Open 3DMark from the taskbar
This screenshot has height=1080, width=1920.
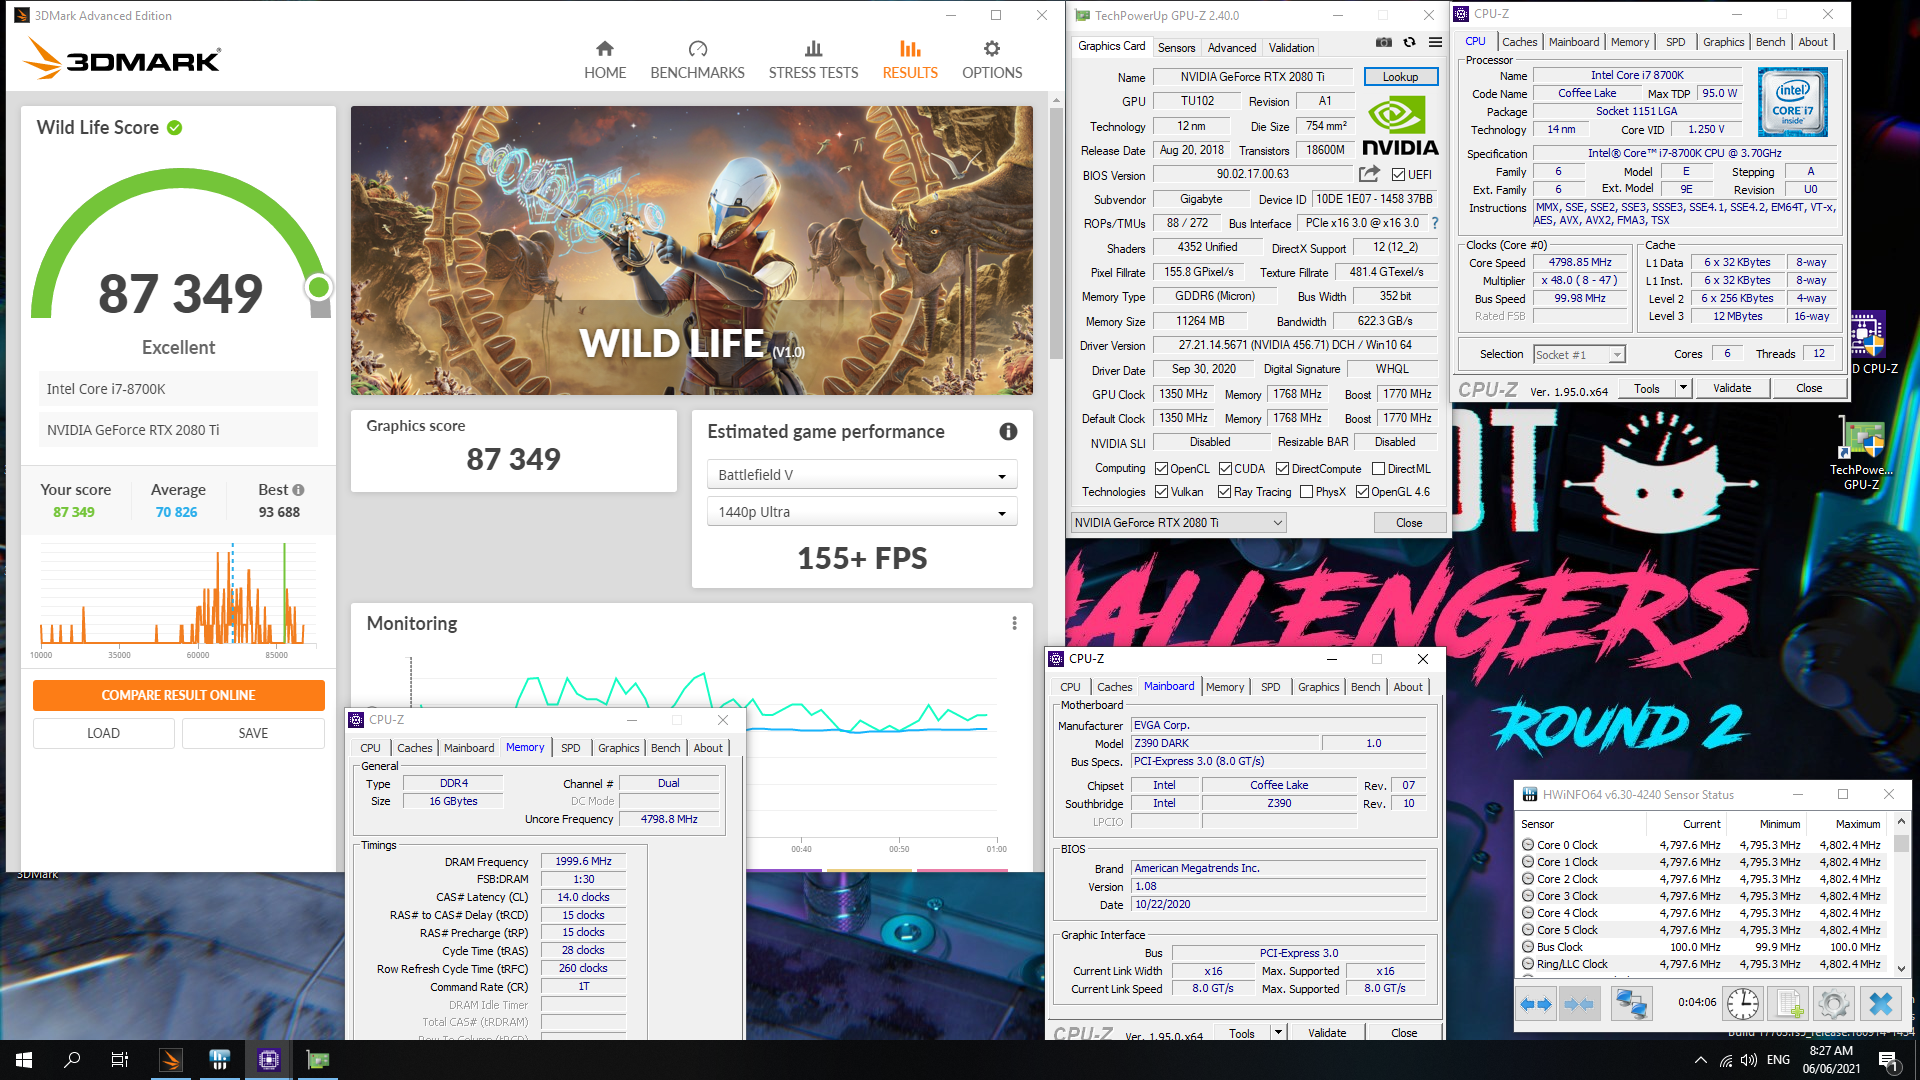pyautogui.click(x=171, y=1060)
